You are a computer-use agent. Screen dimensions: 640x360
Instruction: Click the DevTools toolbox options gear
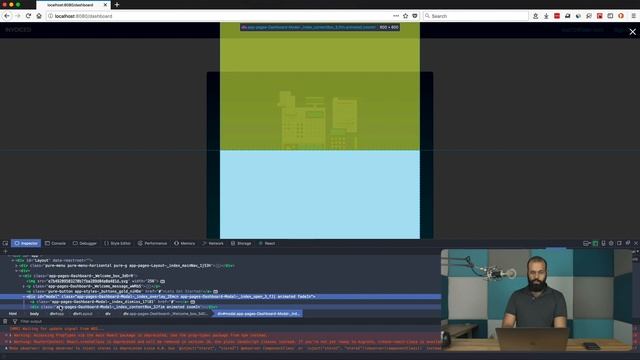(611, 243)
